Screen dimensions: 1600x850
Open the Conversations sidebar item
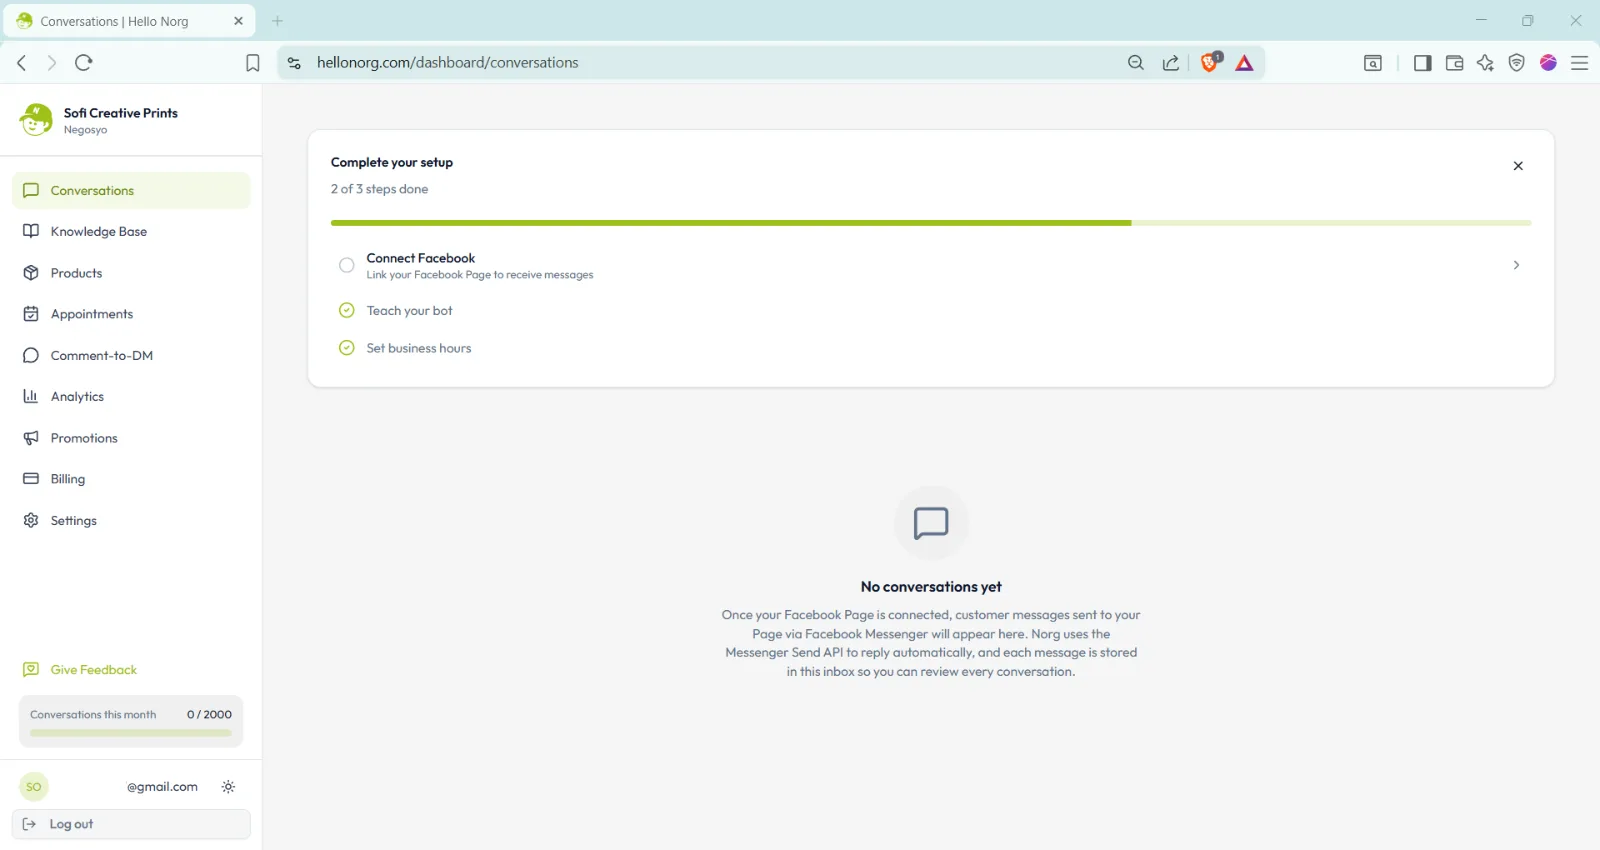[131, 190]
